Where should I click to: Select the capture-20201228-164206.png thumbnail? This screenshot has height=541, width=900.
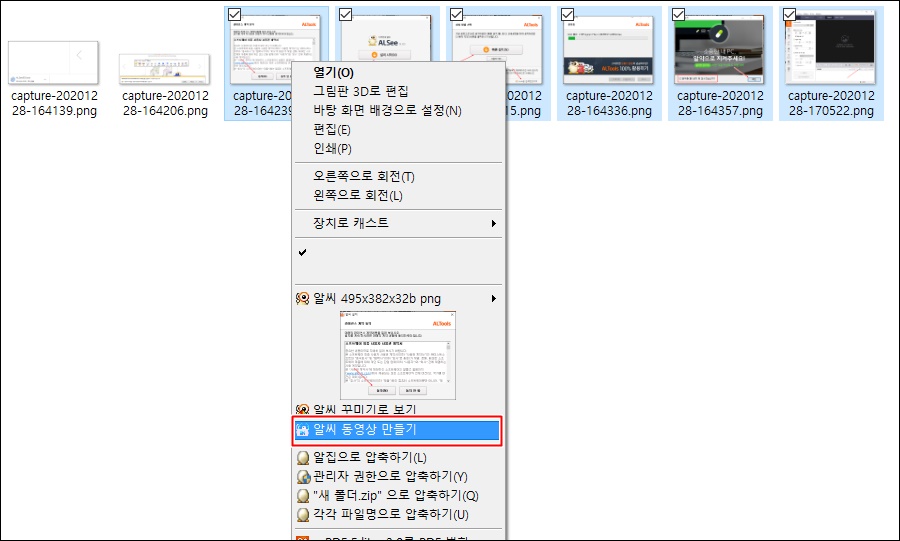pos(164,69)
